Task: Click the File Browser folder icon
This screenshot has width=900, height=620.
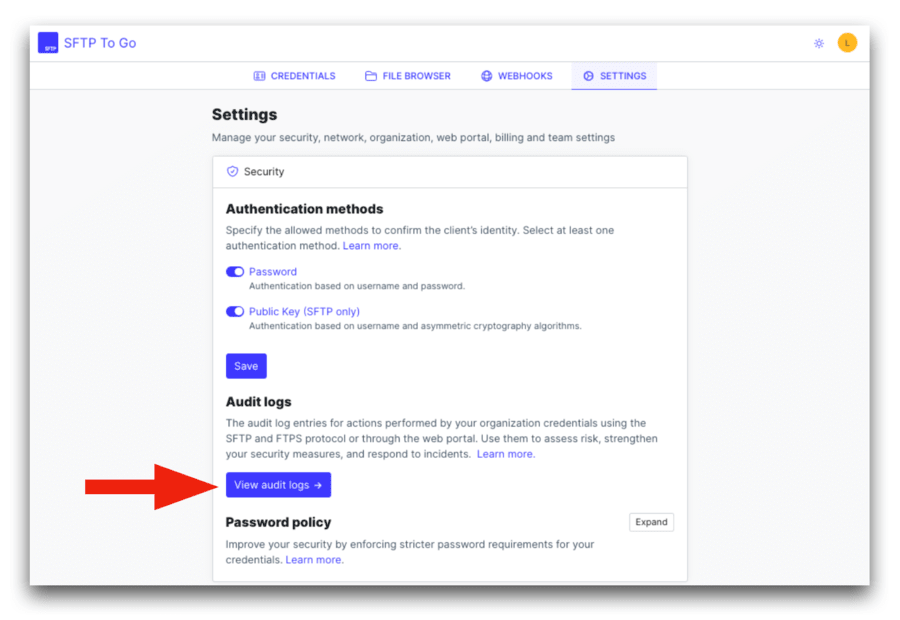Action: pos(371,75)
